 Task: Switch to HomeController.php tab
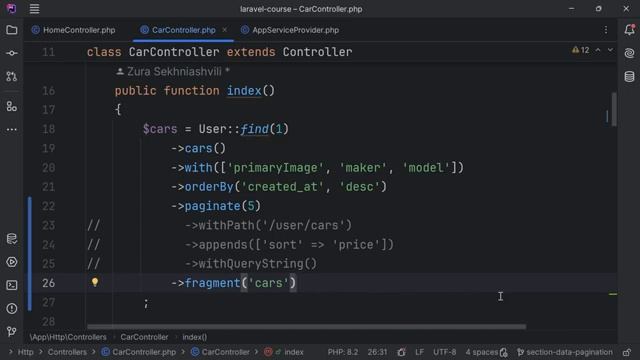point(74,30)
